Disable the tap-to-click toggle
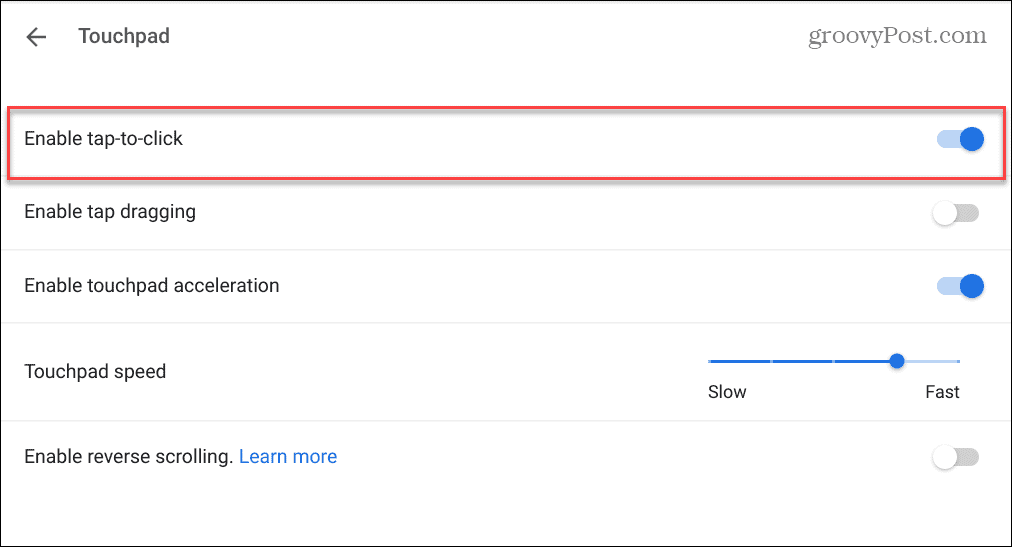The height and width of the screenshot is (547, 1012). pos(960,139)
